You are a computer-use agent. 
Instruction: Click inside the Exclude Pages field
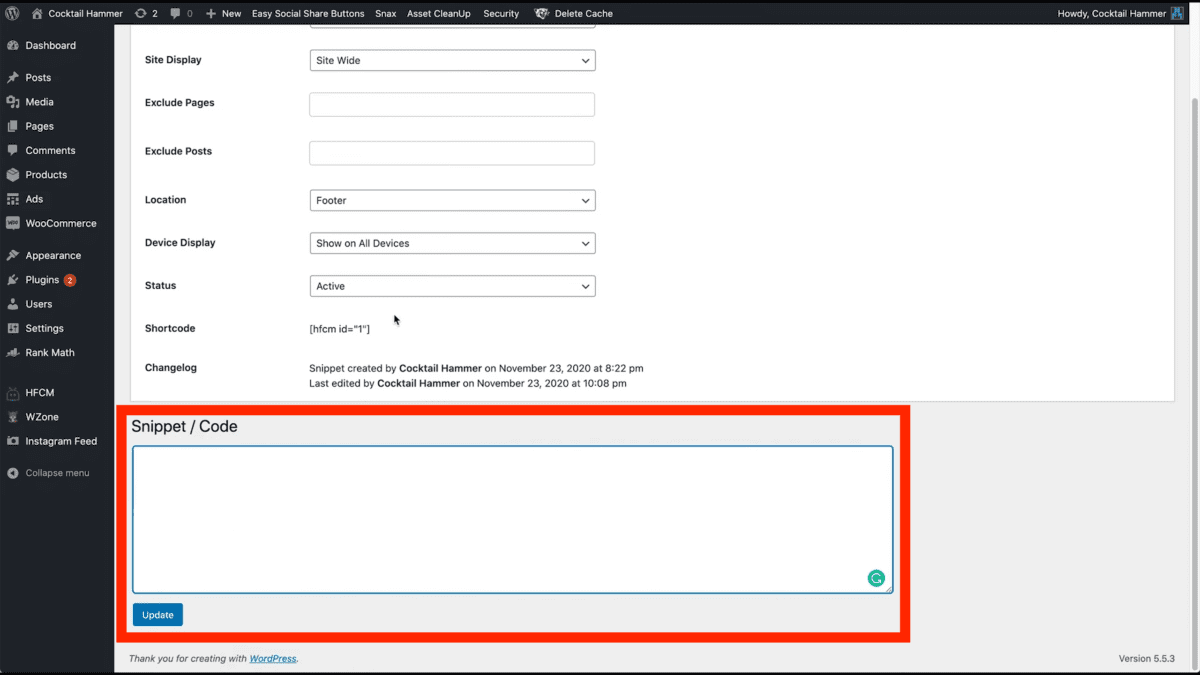pyautogui.click(x=452, y=104)
